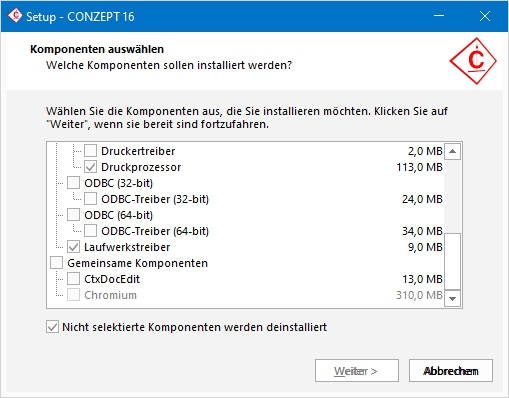
Task: Toggle 'Nicht selektierte Komponenten werden deinstalliert'
Action: click(52, 327)
